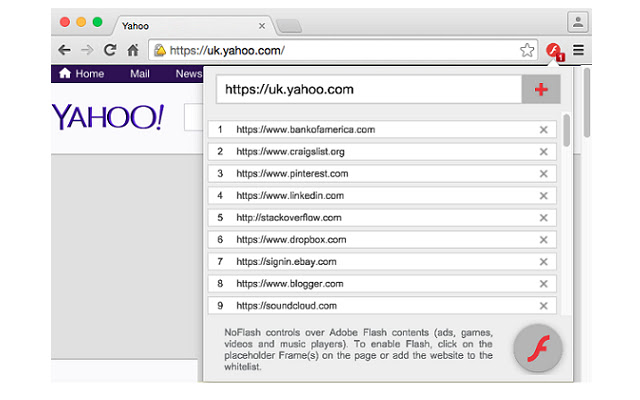Viewport: 640px width, 400px height.
Task: Open the NoFlash extension toolbar icon
Action: point(555,51)
